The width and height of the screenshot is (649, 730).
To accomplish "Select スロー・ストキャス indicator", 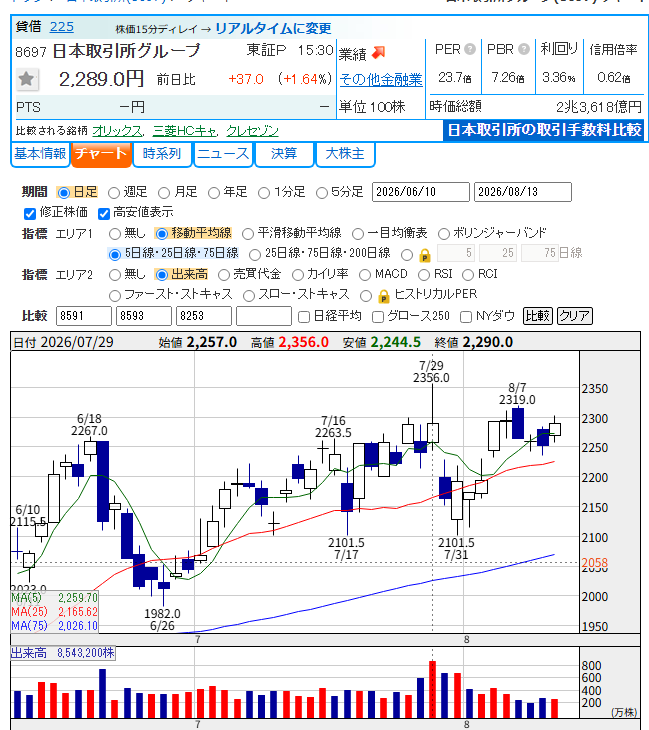I will point(249,296).
